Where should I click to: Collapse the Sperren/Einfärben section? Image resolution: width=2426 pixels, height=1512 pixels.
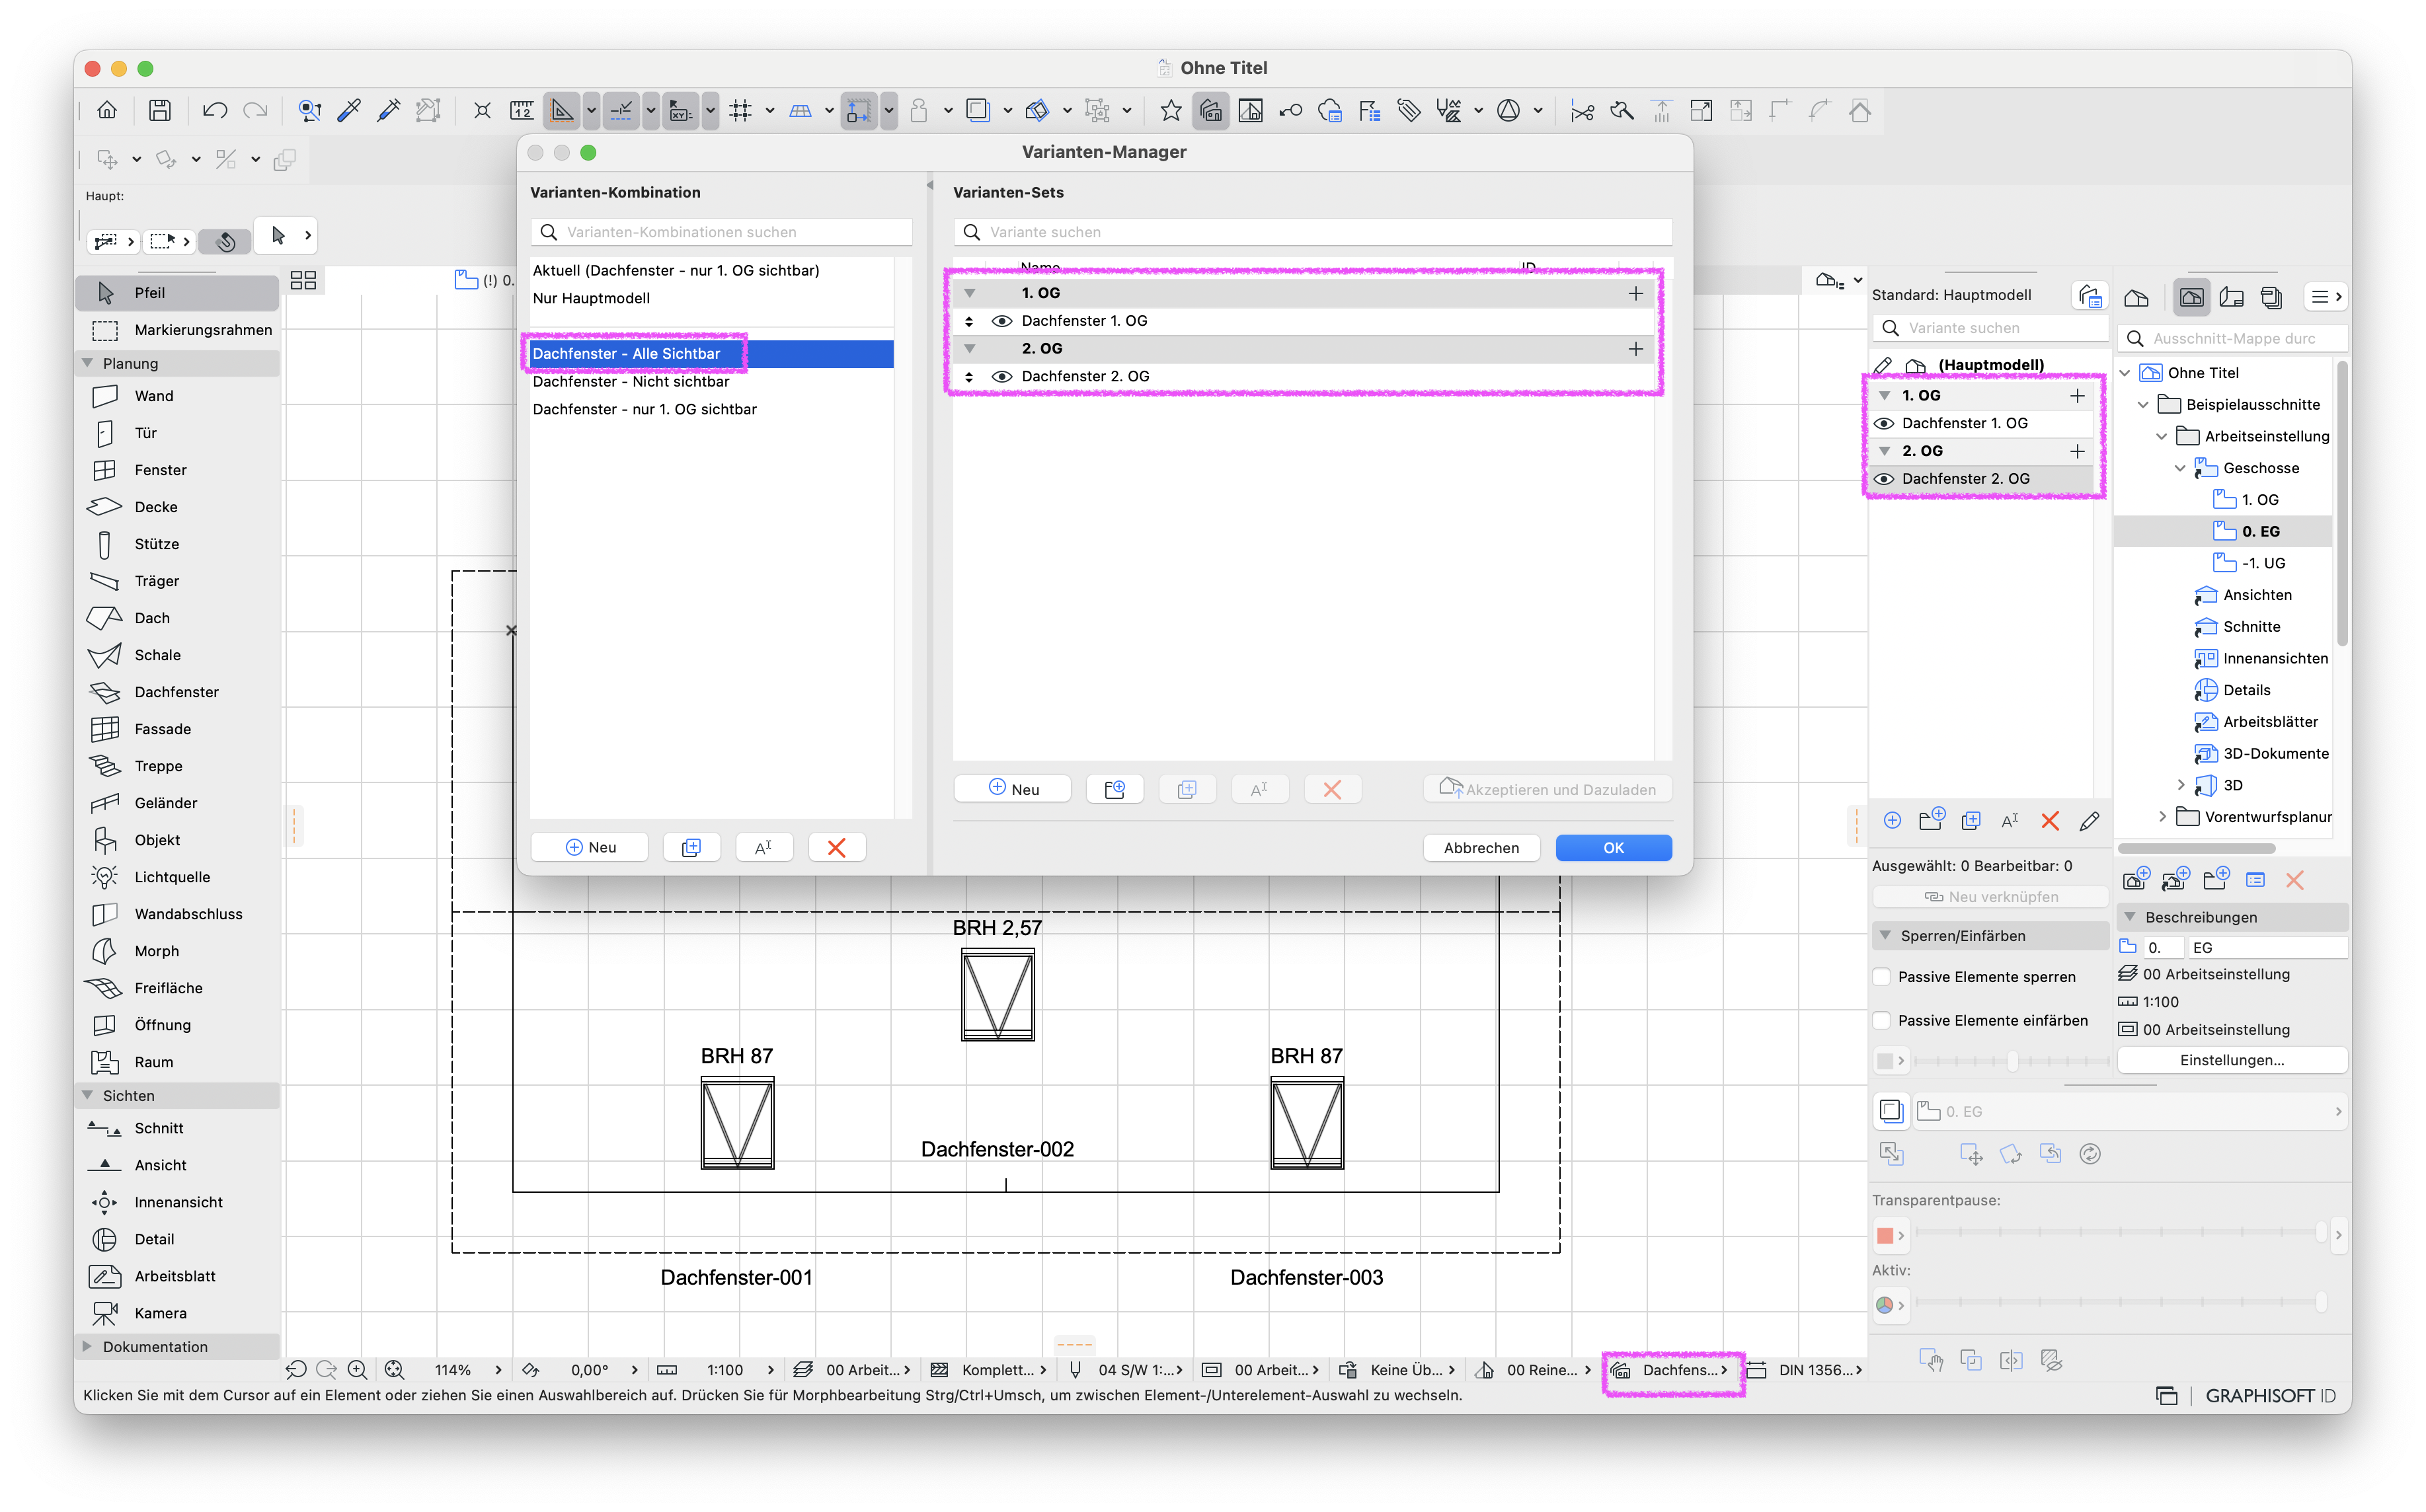pos(1885,936)
